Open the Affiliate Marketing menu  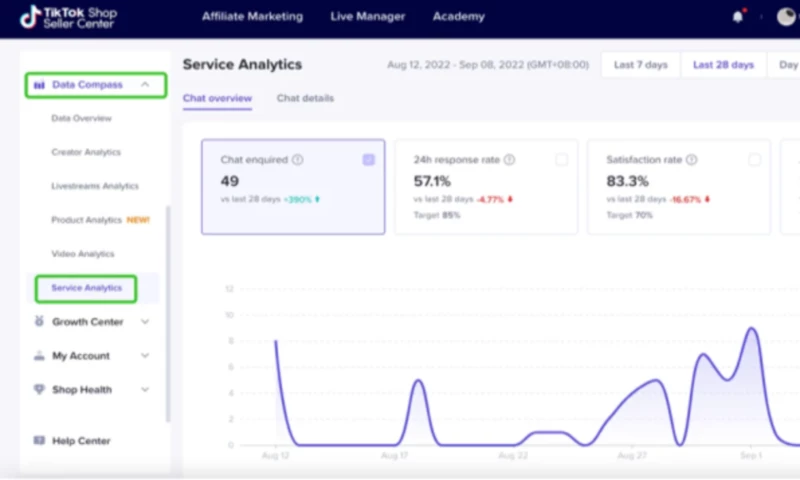(252, 17)
